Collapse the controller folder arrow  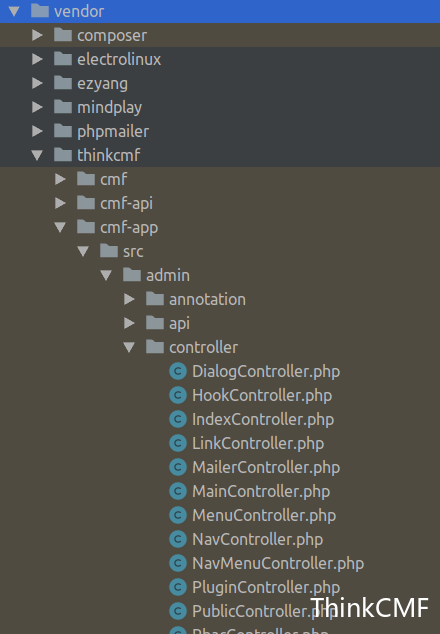coord(129,347)
